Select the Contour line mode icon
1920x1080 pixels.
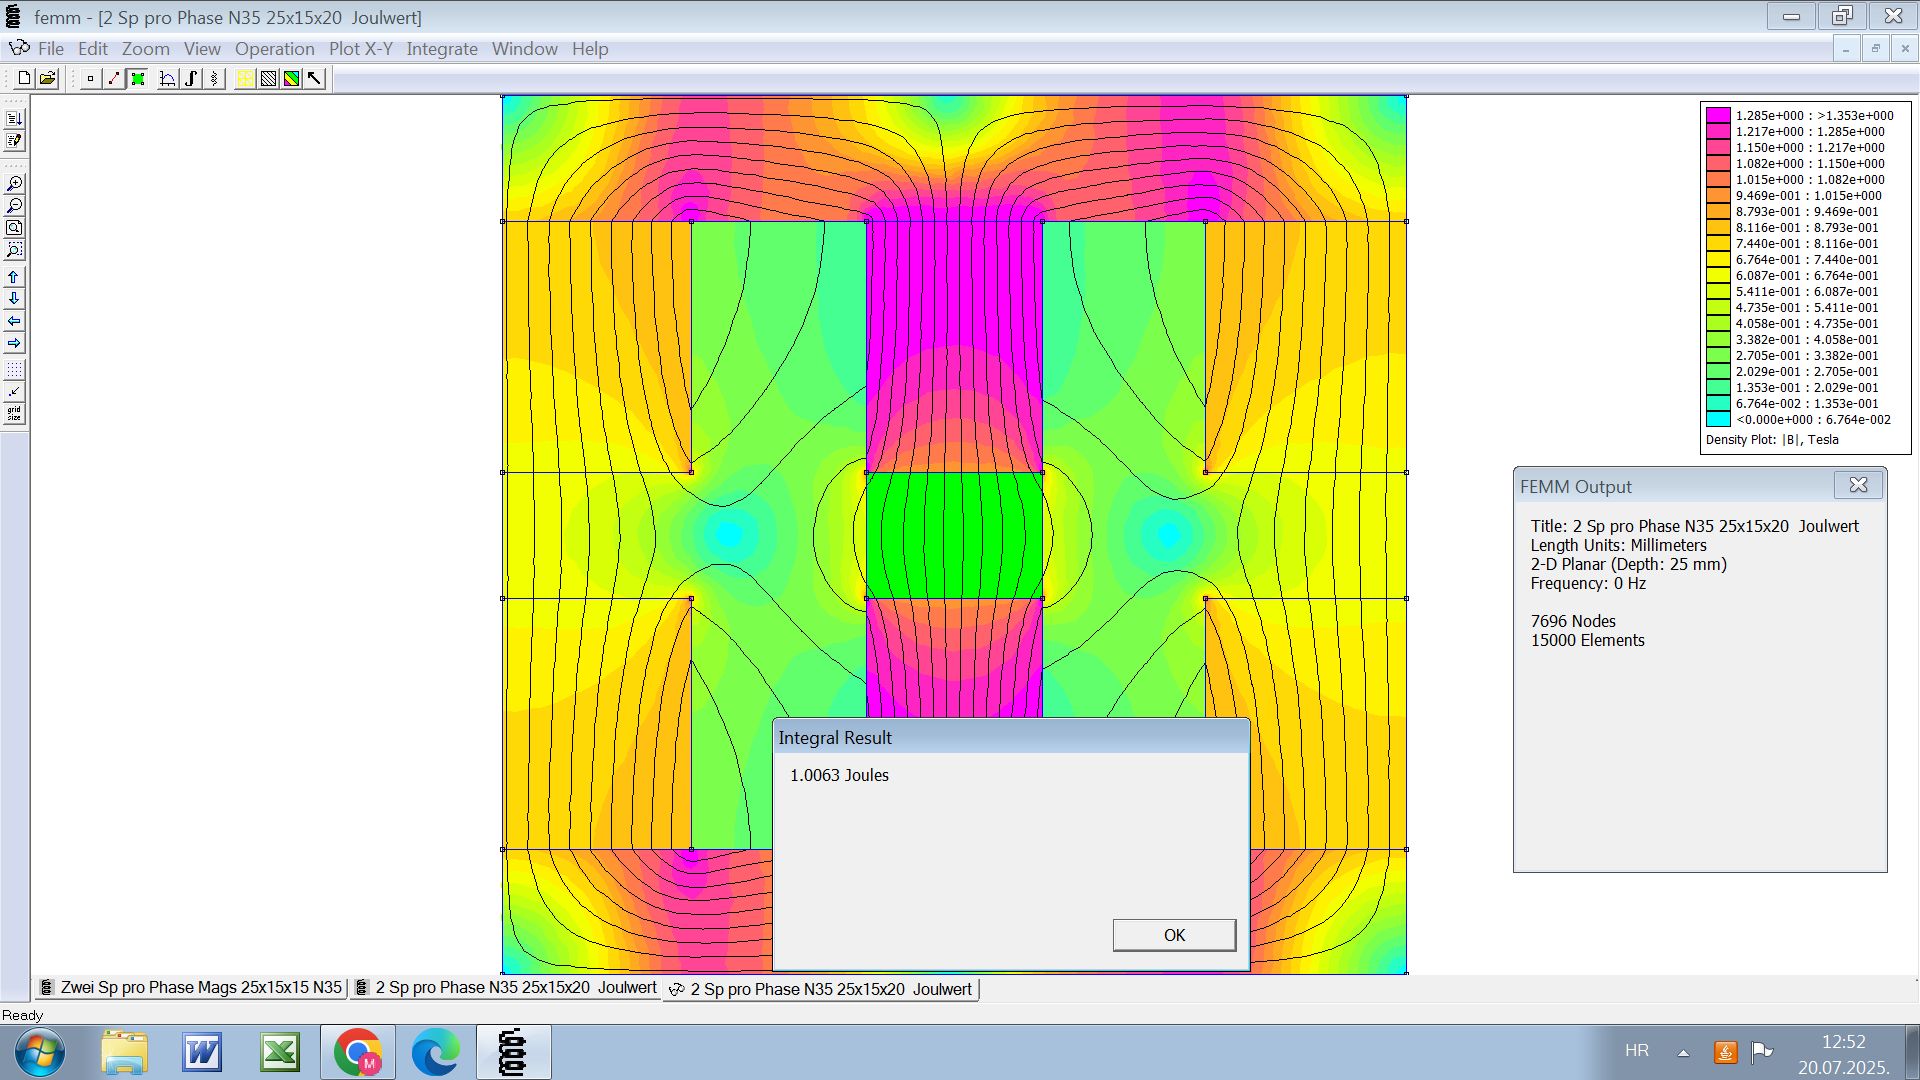click(x=114, y=78)
